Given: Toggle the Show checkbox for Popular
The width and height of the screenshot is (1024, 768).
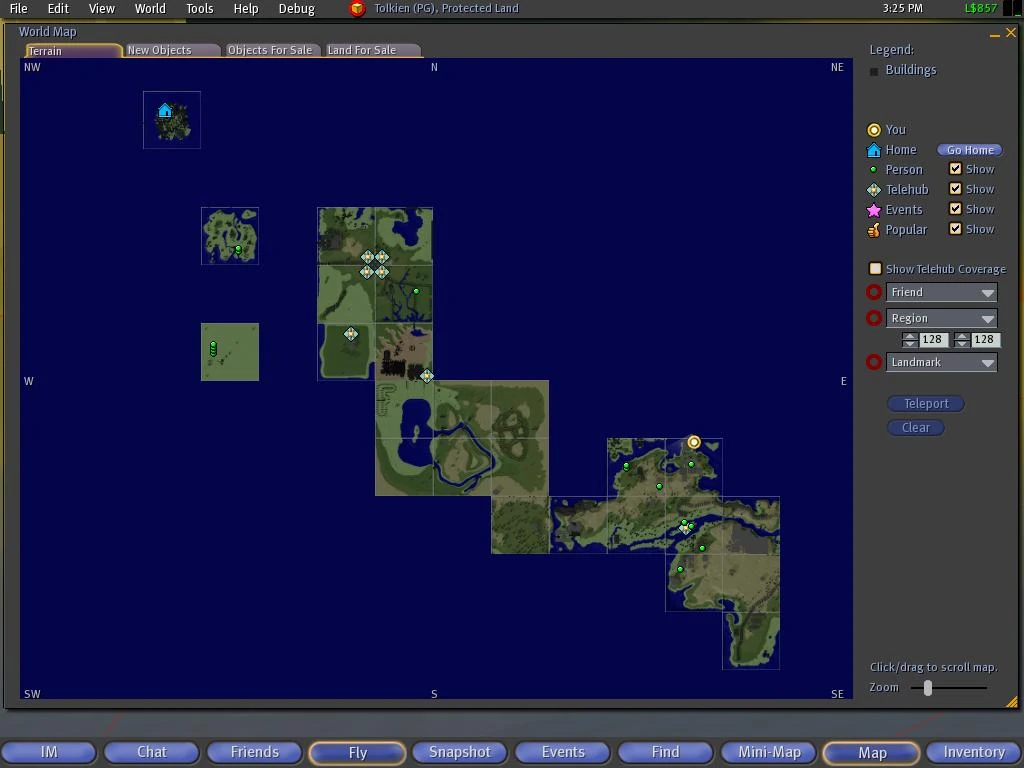Looking at the screenshot, I should [x=955, y=229].
